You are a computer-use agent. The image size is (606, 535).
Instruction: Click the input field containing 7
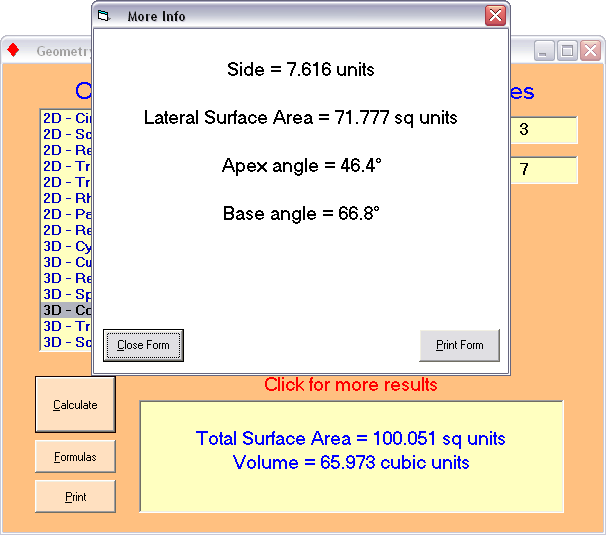(x=544, y=170)
